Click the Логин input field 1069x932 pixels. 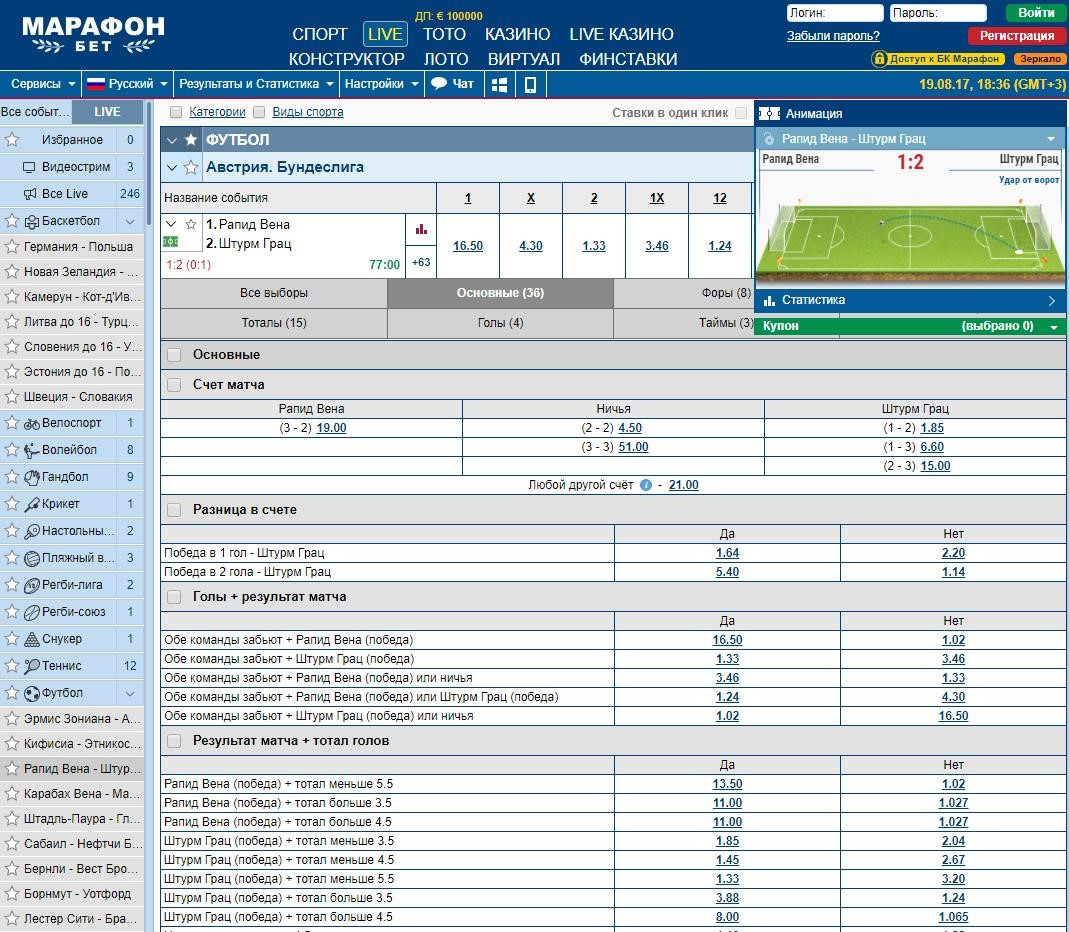point(835,13)
